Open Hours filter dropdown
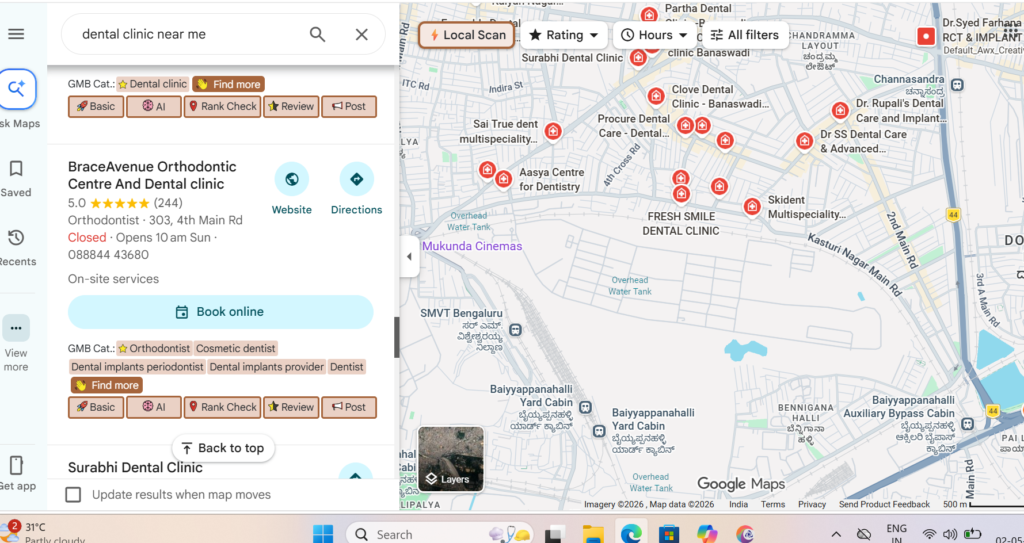Image resolution: width=1024 pixels, height=543 pixels. [654, 35]
